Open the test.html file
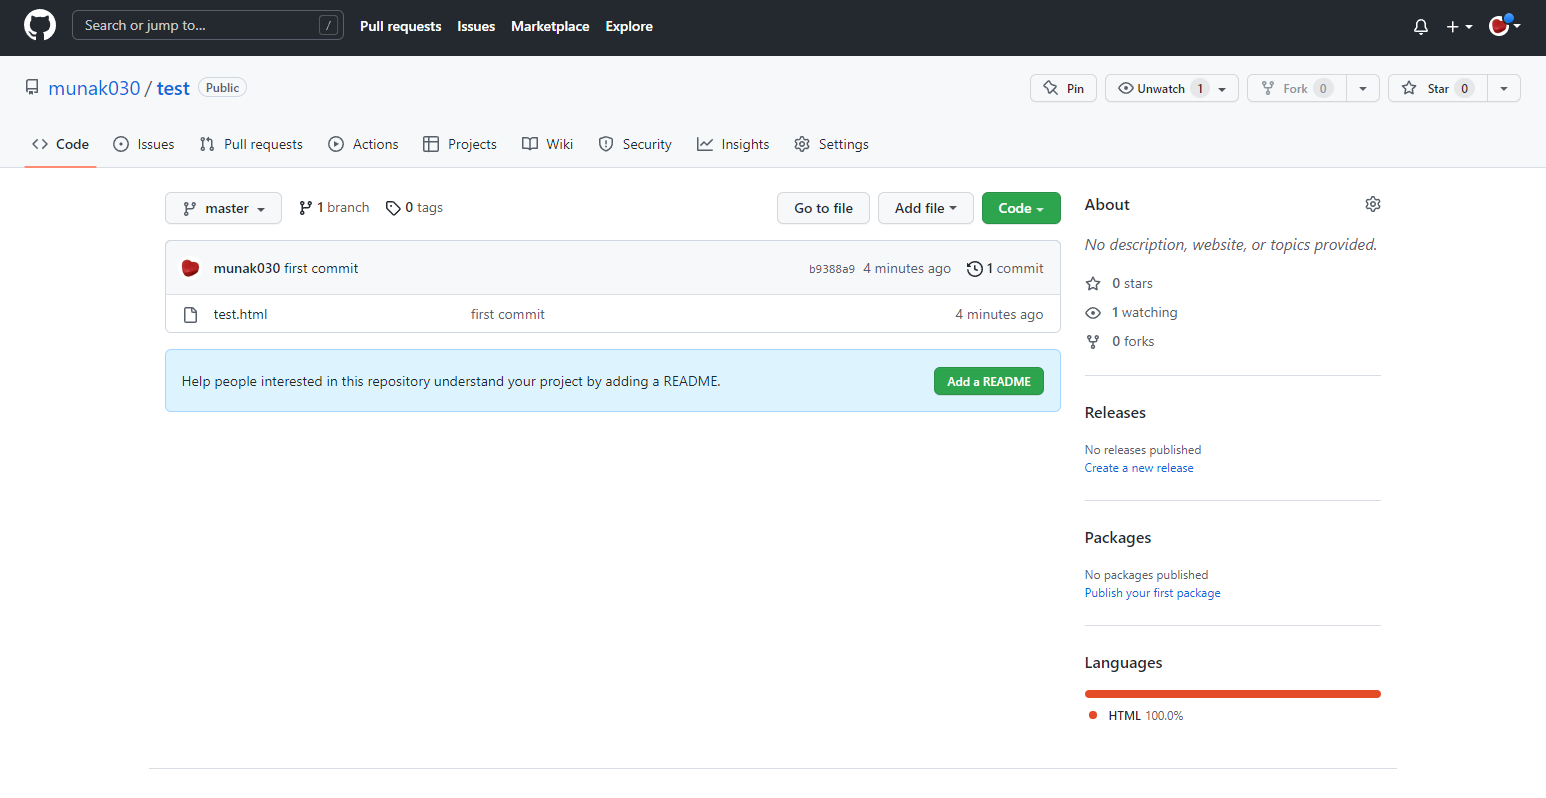This screenshot has width=1546, height=798. (x=240, y=314)
